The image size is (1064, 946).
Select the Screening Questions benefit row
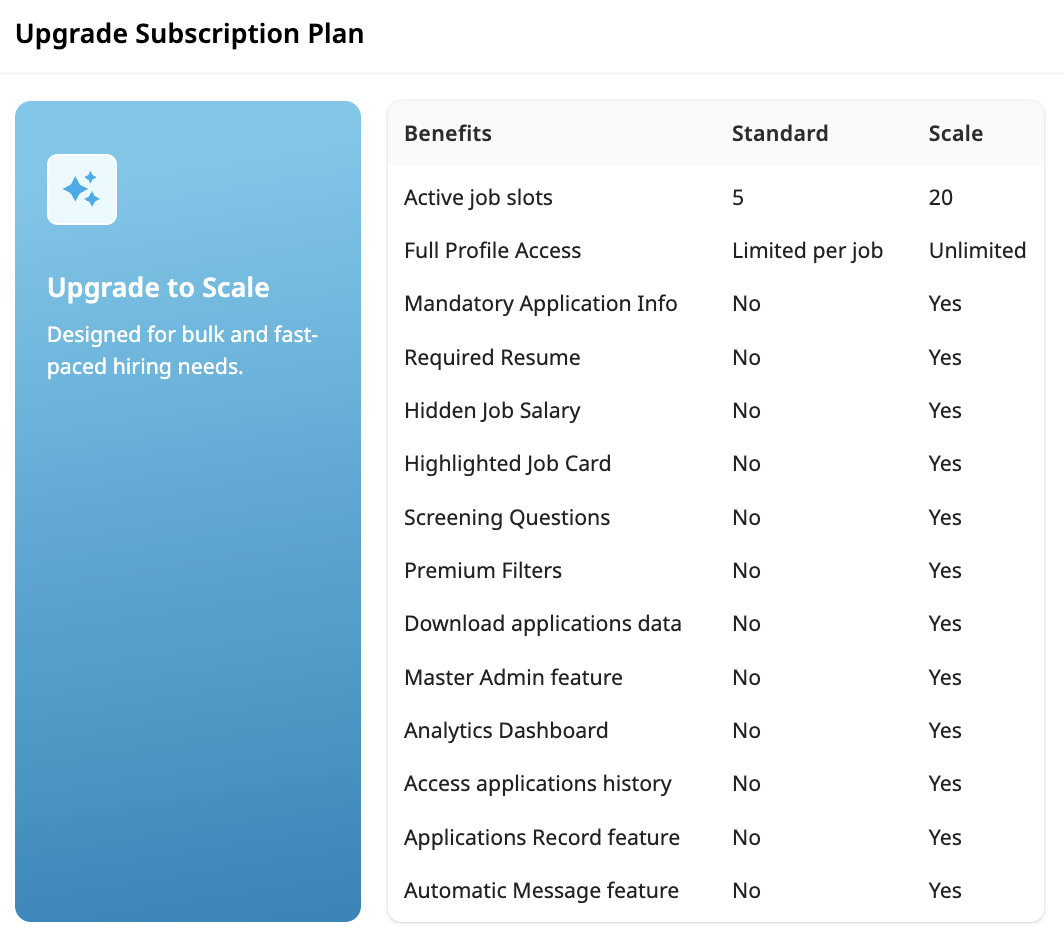506,518
